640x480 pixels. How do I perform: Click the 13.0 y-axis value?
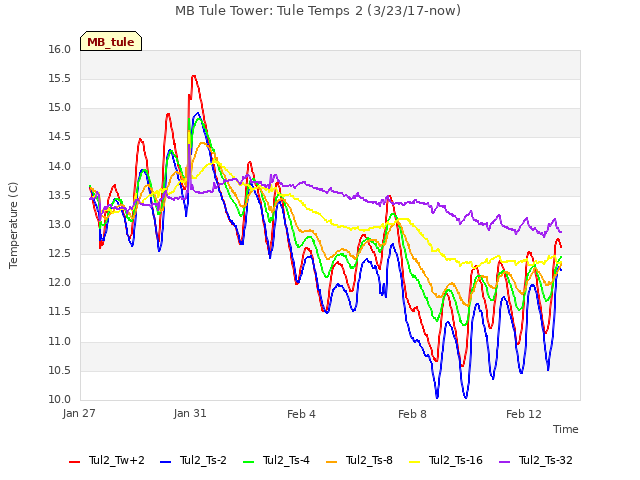click(x=60, y=224)
